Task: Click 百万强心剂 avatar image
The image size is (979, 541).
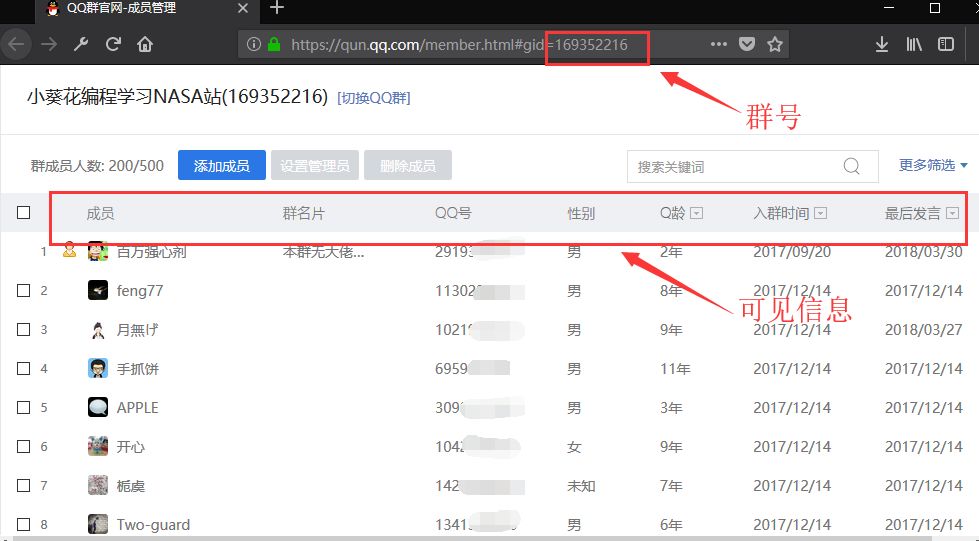Action: [97, 252]
